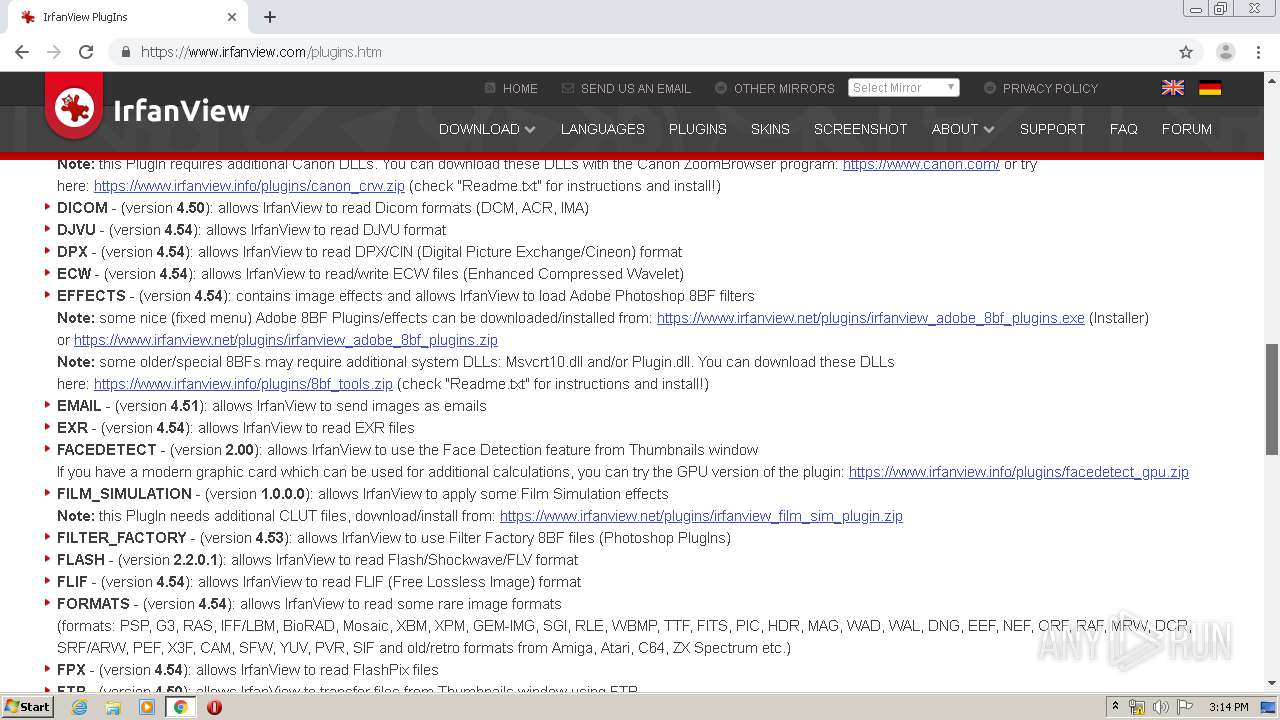The width and height of the screenshot is (1280, 720).
Task: Click the red Opera taskbar icon
Action: coord(214,707)
